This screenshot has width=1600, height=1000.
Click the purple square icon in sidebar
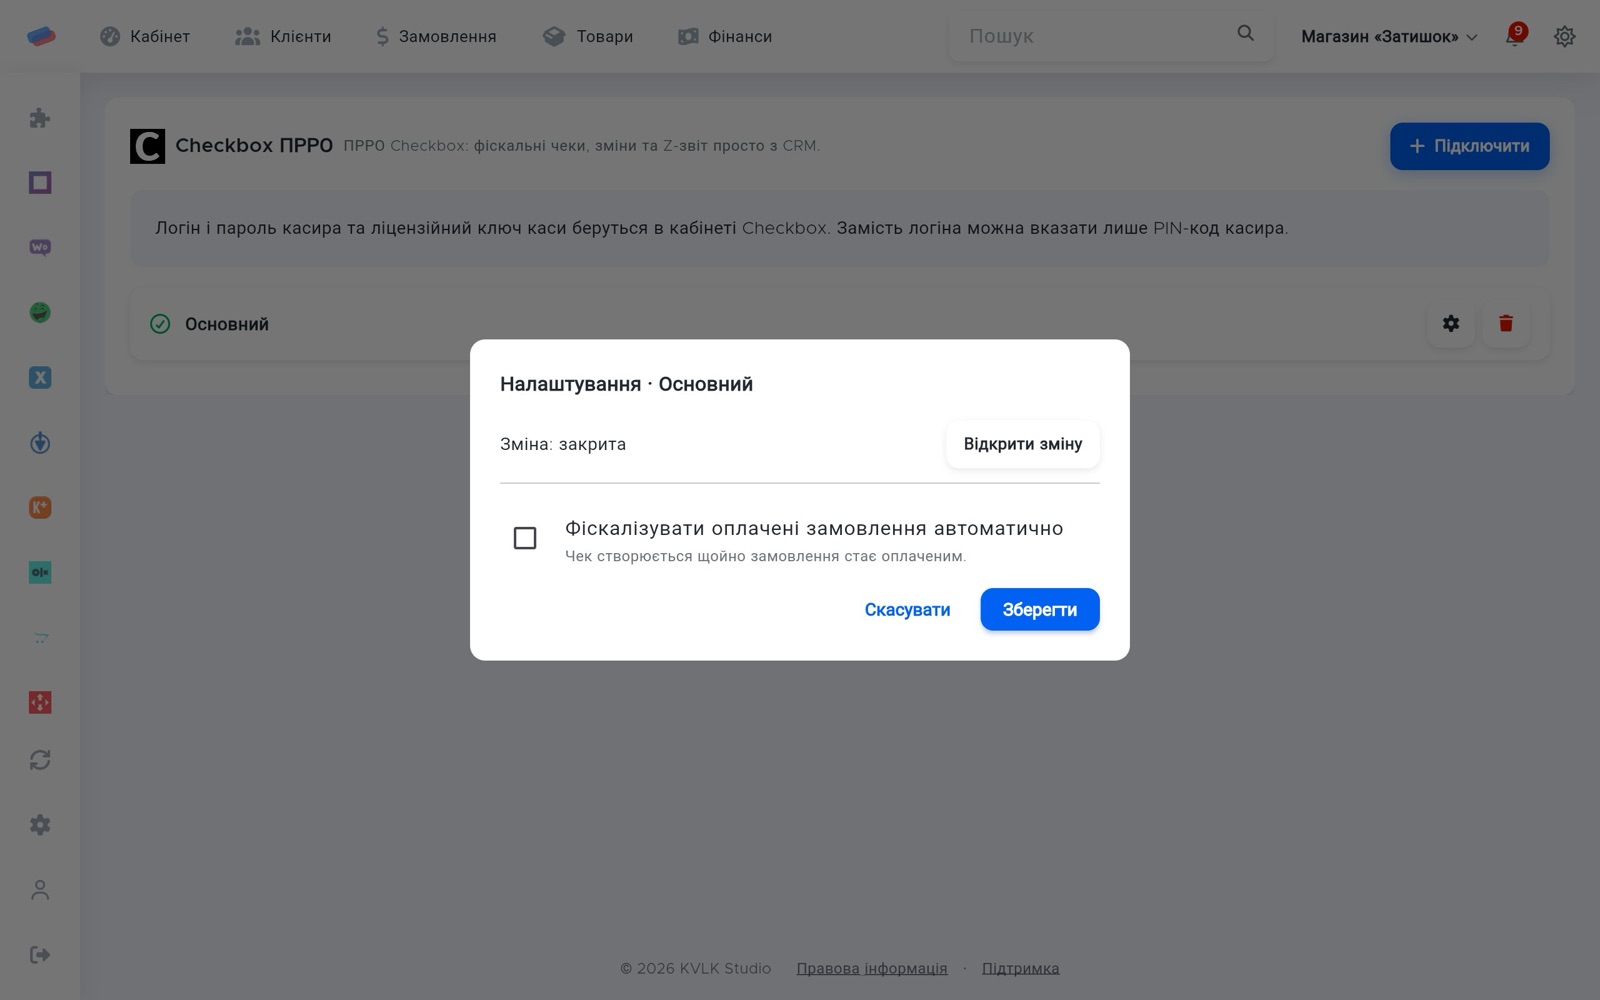pyautogui.click(x=40, y=183)
